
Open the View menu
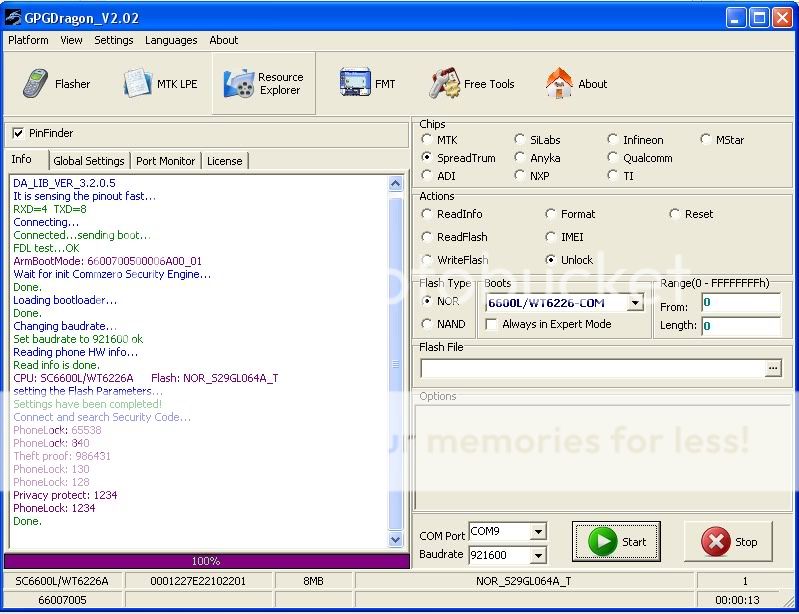[x=71, y=40]
